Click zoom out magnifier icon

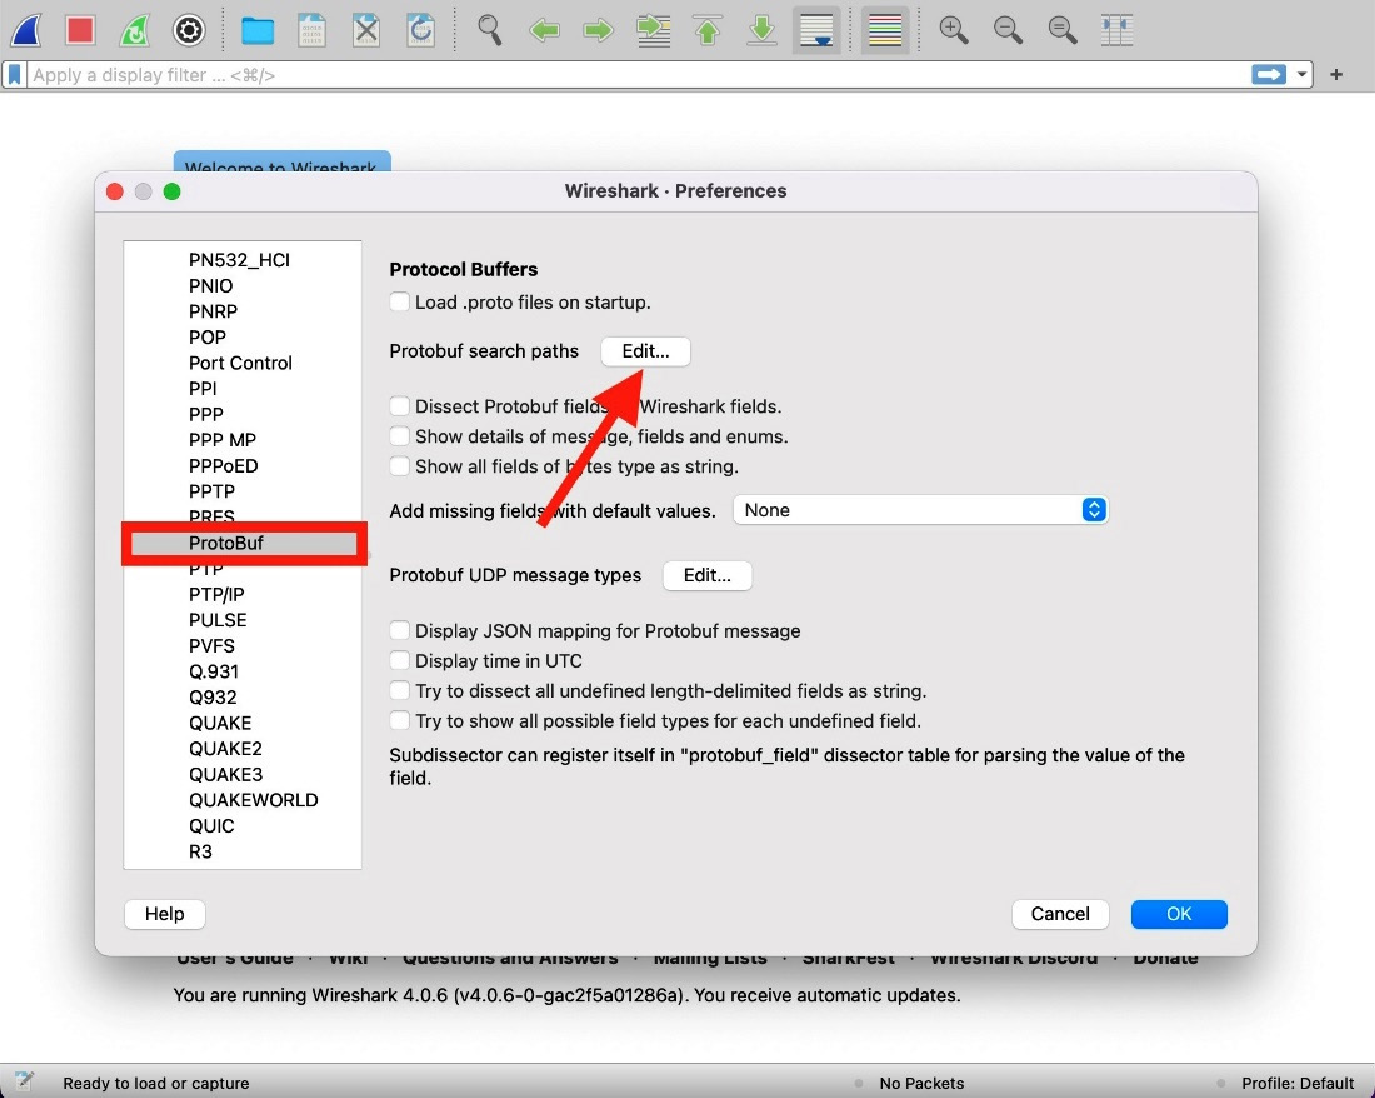[1008, 30]
